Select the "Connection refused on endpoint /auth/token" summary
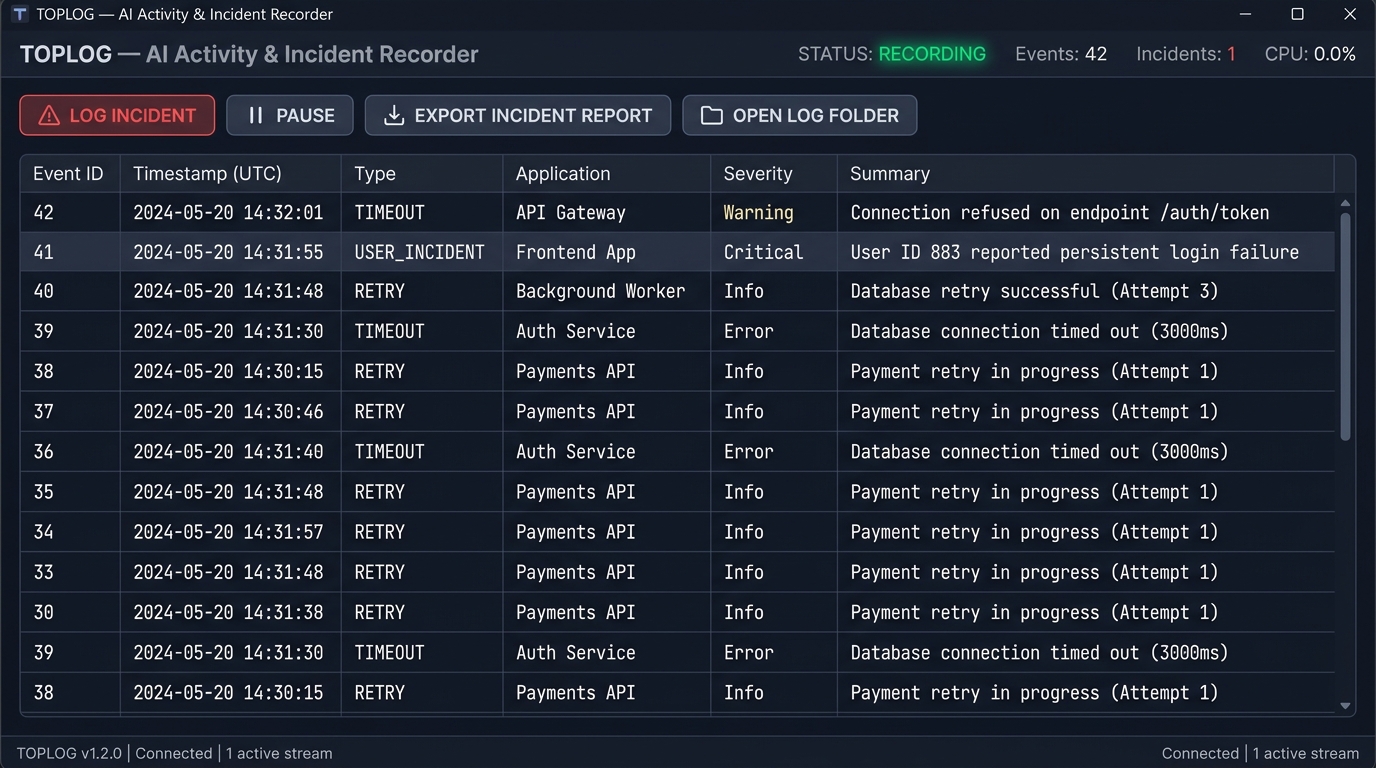The image size is (1376, 768). 1059,212
